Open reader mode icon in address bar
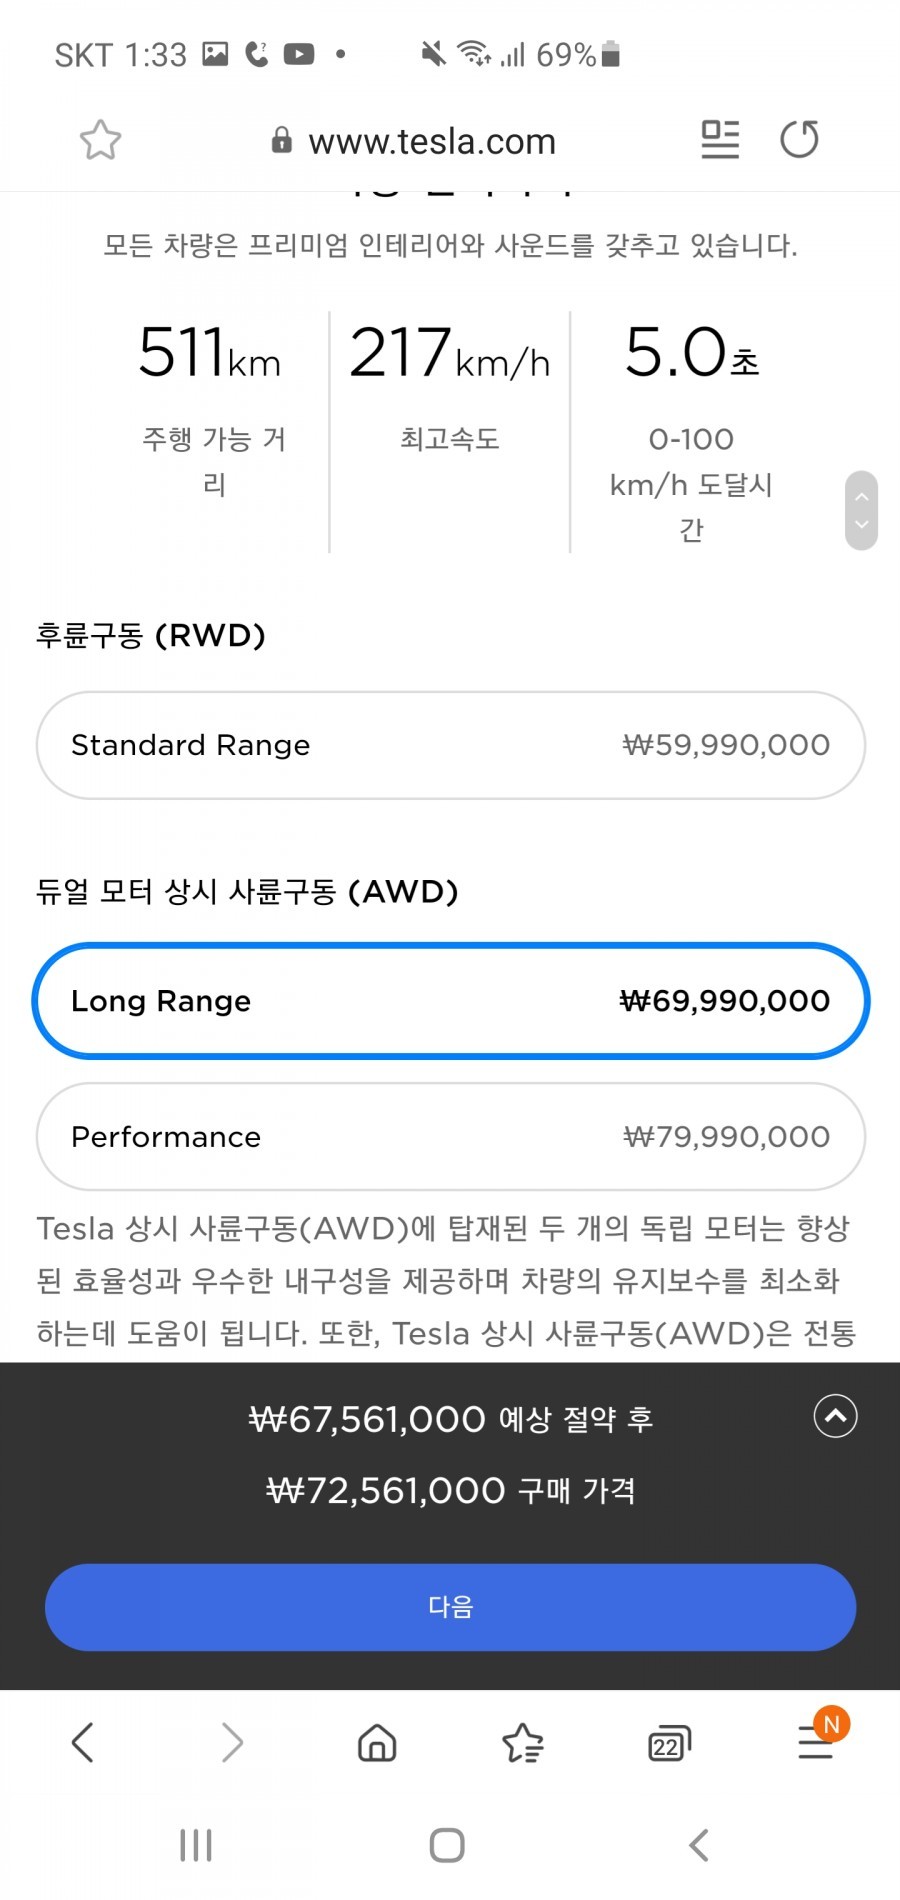Image resolution: width=900 pixels, height=1900 pixels. tap(720, 140)
